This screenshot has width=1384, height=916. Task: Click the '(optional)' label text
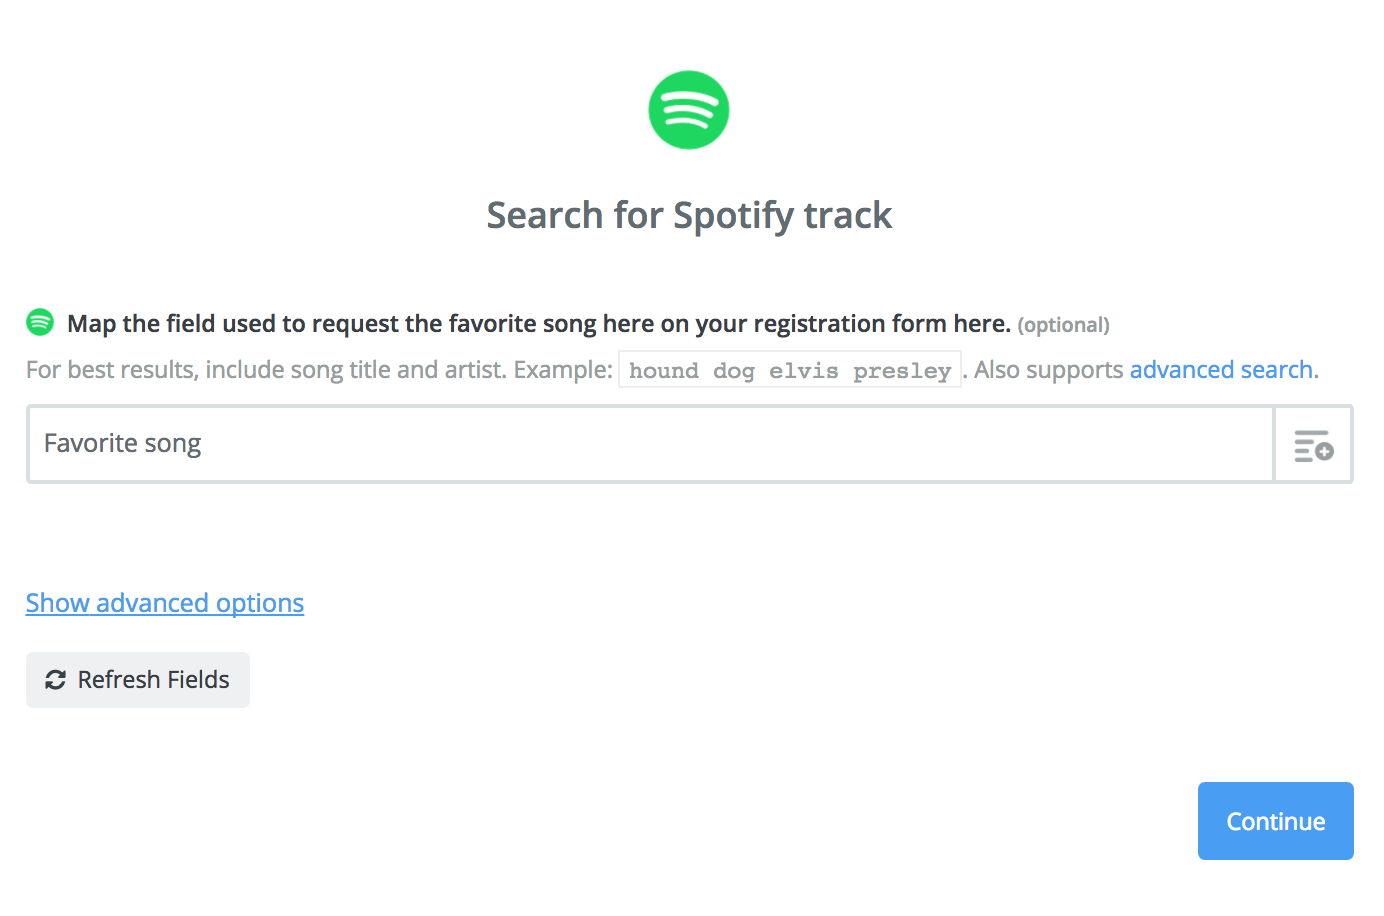(x=1064, y=325)
